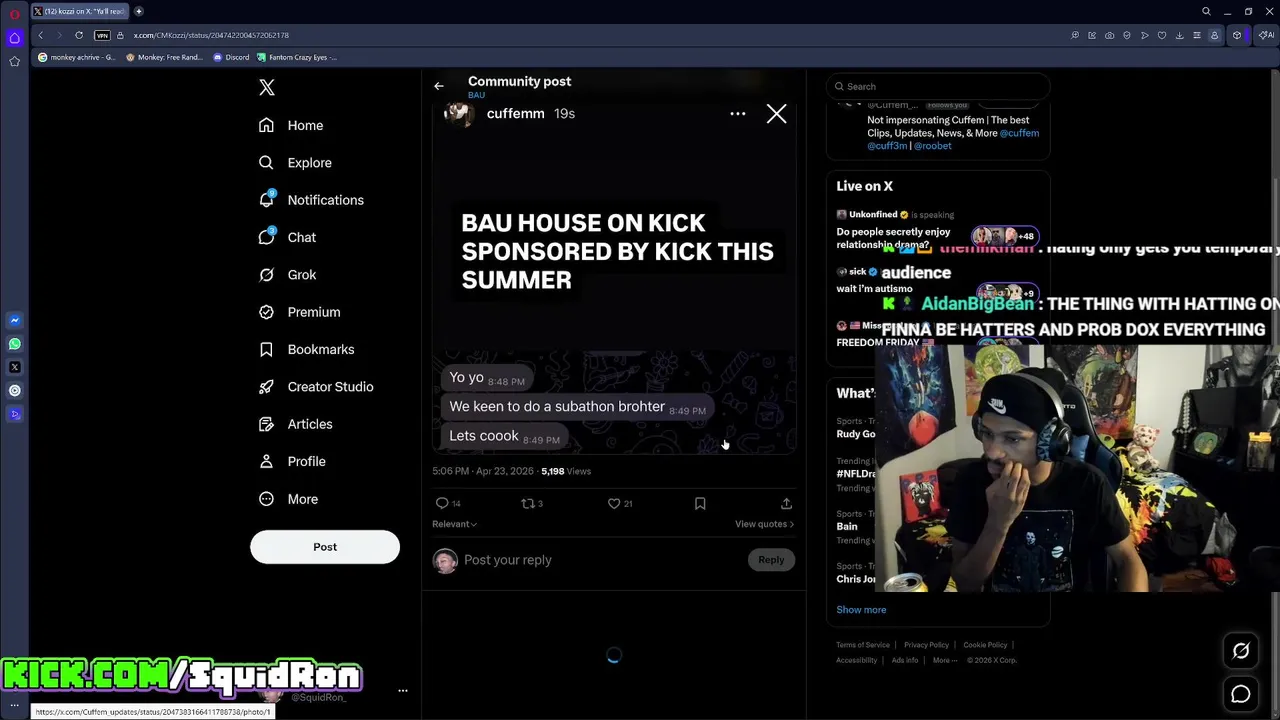Open Opera sidebar bookmarks star
Screen dimensions: 1280x720
pos(14,61)
